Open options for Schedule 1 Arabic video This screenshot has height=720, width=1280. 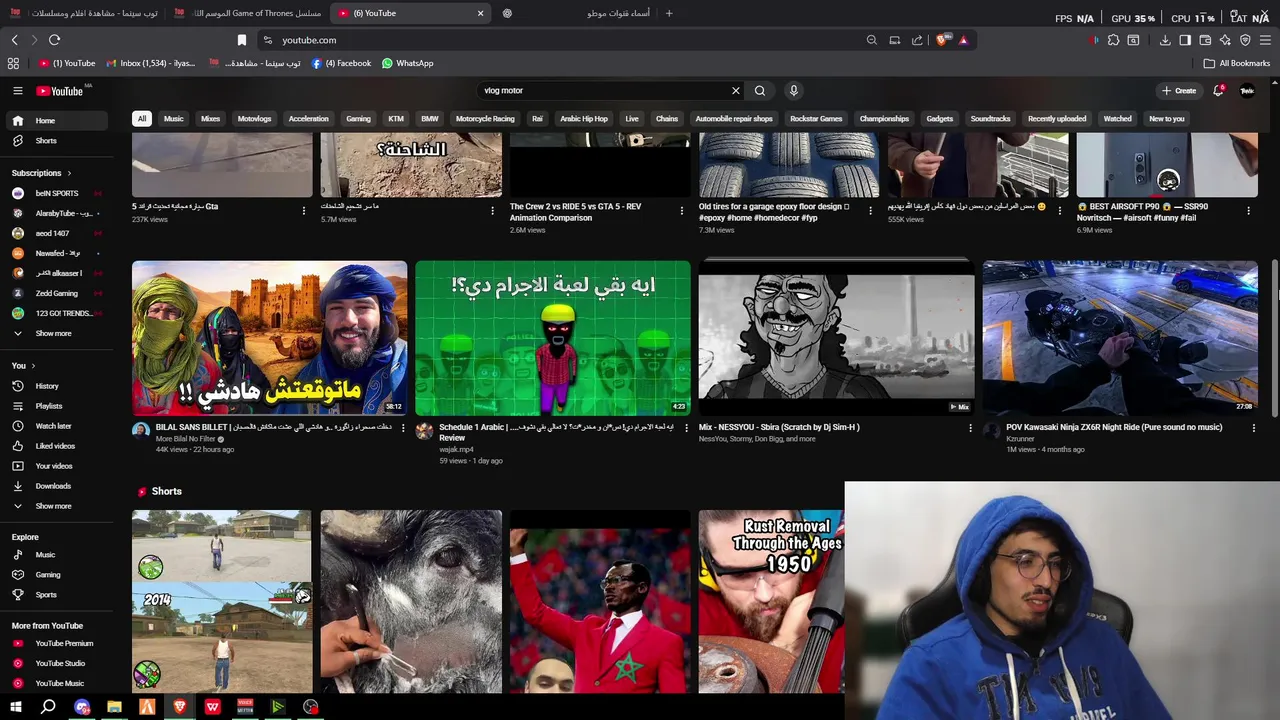[686, 428]
